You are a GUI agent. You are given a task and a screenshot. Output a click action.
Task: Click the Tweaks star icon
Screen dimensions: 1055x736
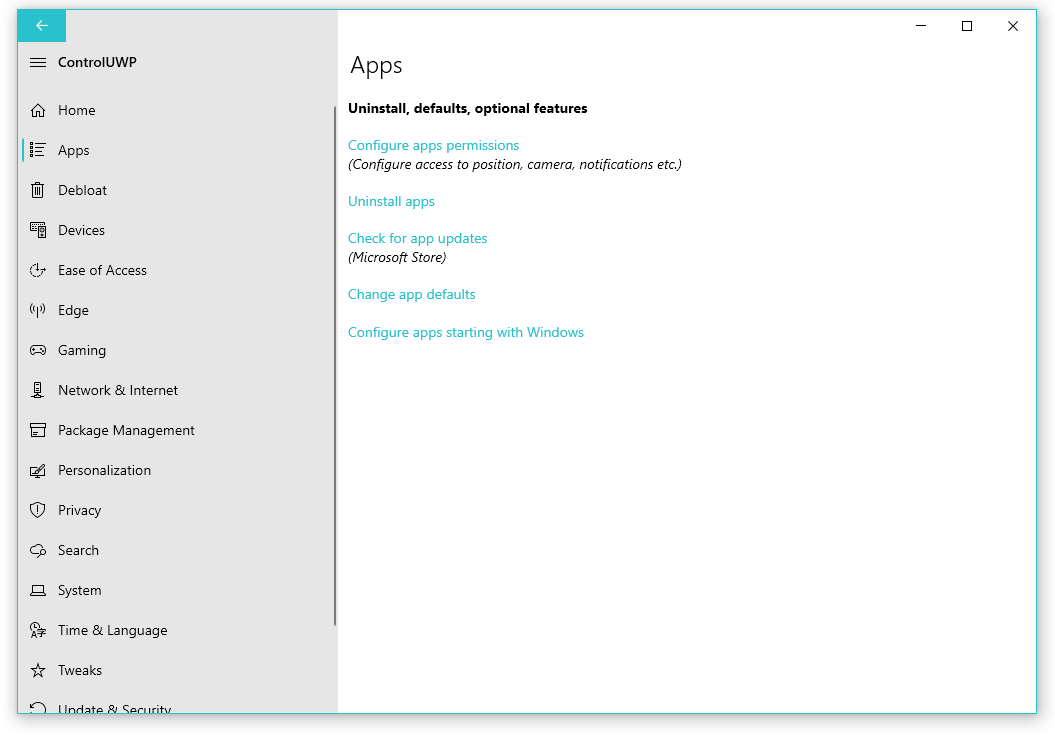[38, 671]
